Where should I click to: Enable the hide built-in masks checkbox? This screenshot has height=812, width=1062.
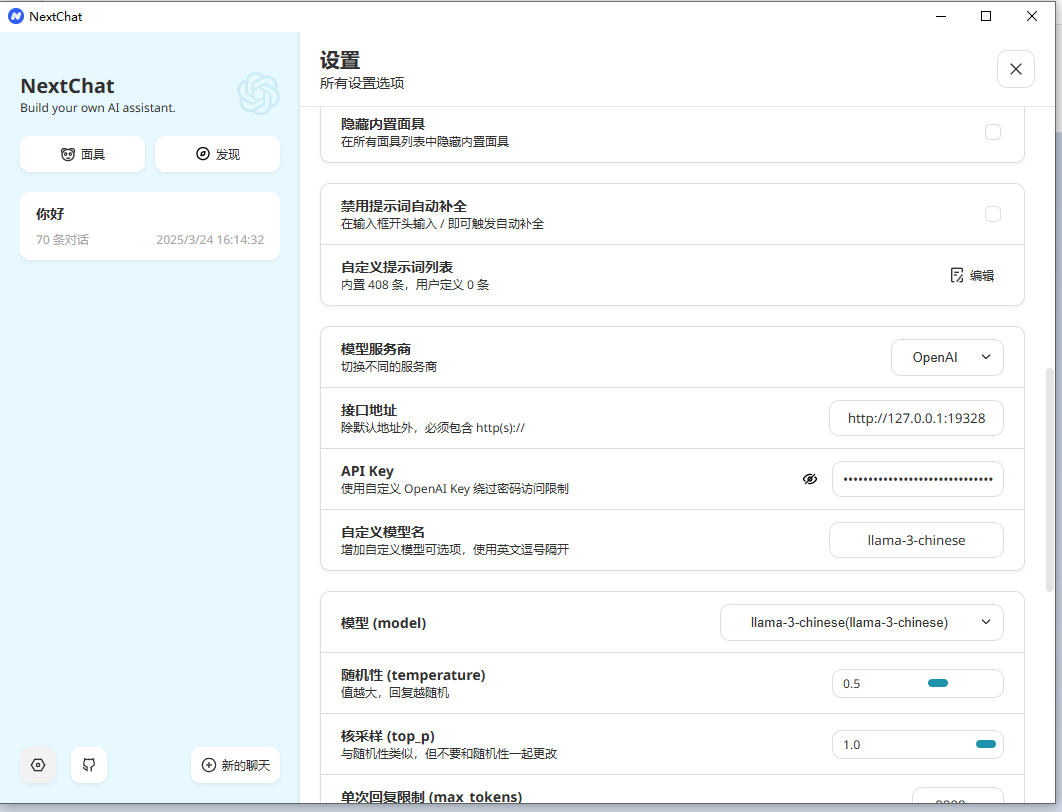click(x=992, y=132)
